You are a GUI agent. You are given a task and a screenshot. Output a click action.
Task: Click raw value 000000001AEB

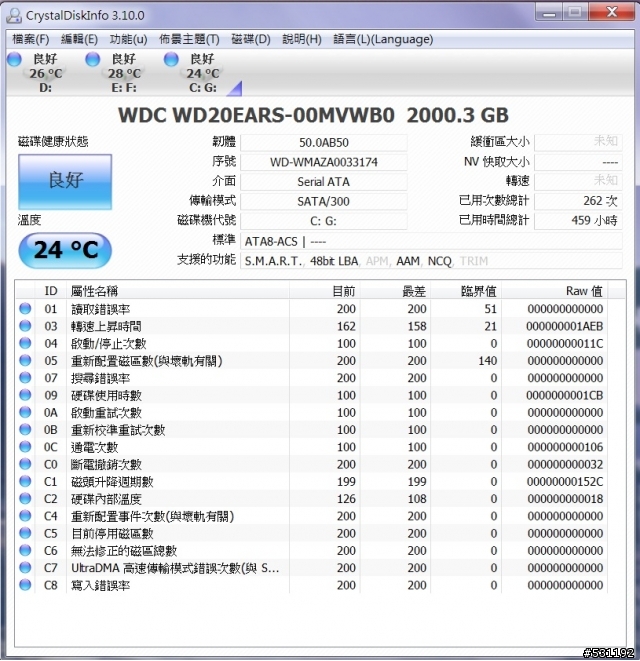(x=565, y=326)
